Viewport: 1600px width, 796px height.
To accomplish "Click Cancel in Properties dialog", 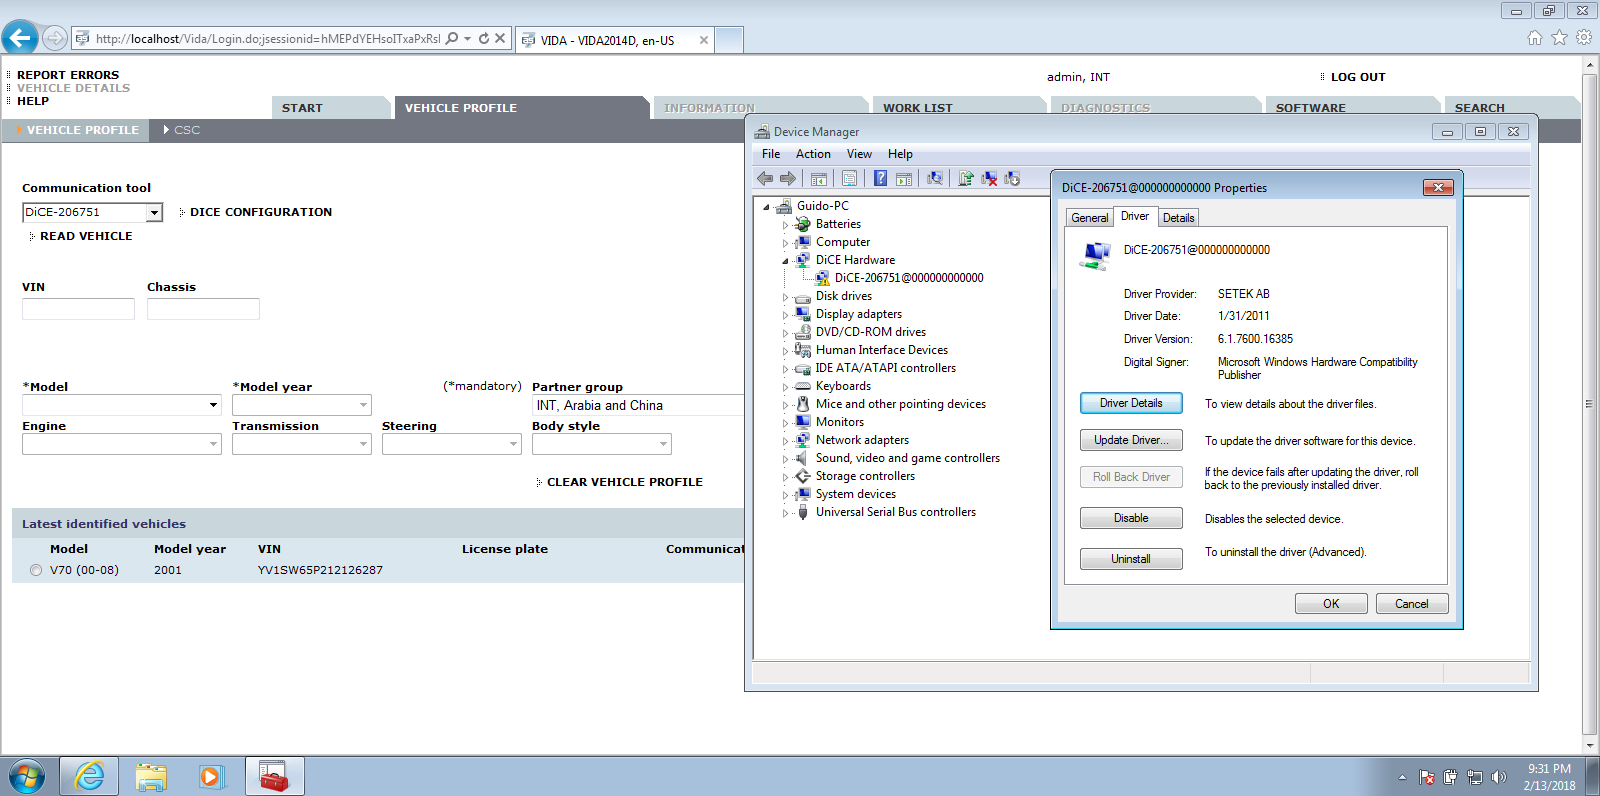I will [1412, 604].
